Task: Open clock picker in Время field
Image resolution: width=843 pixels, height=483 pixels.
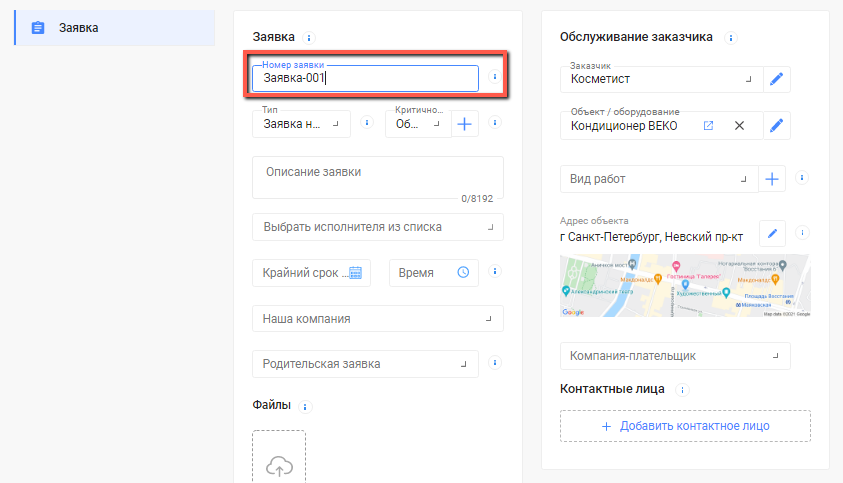Action: point(463,272)
